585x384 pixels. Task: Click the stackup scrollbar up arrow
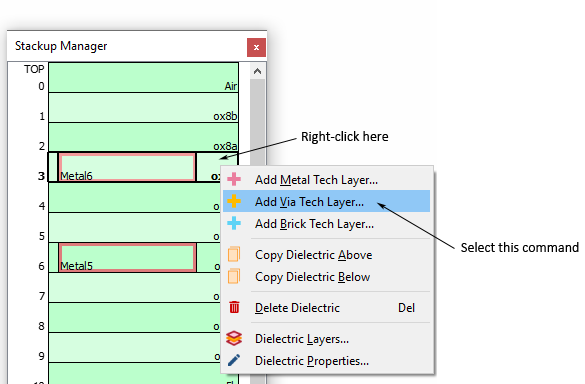click(x=257, y=71)
